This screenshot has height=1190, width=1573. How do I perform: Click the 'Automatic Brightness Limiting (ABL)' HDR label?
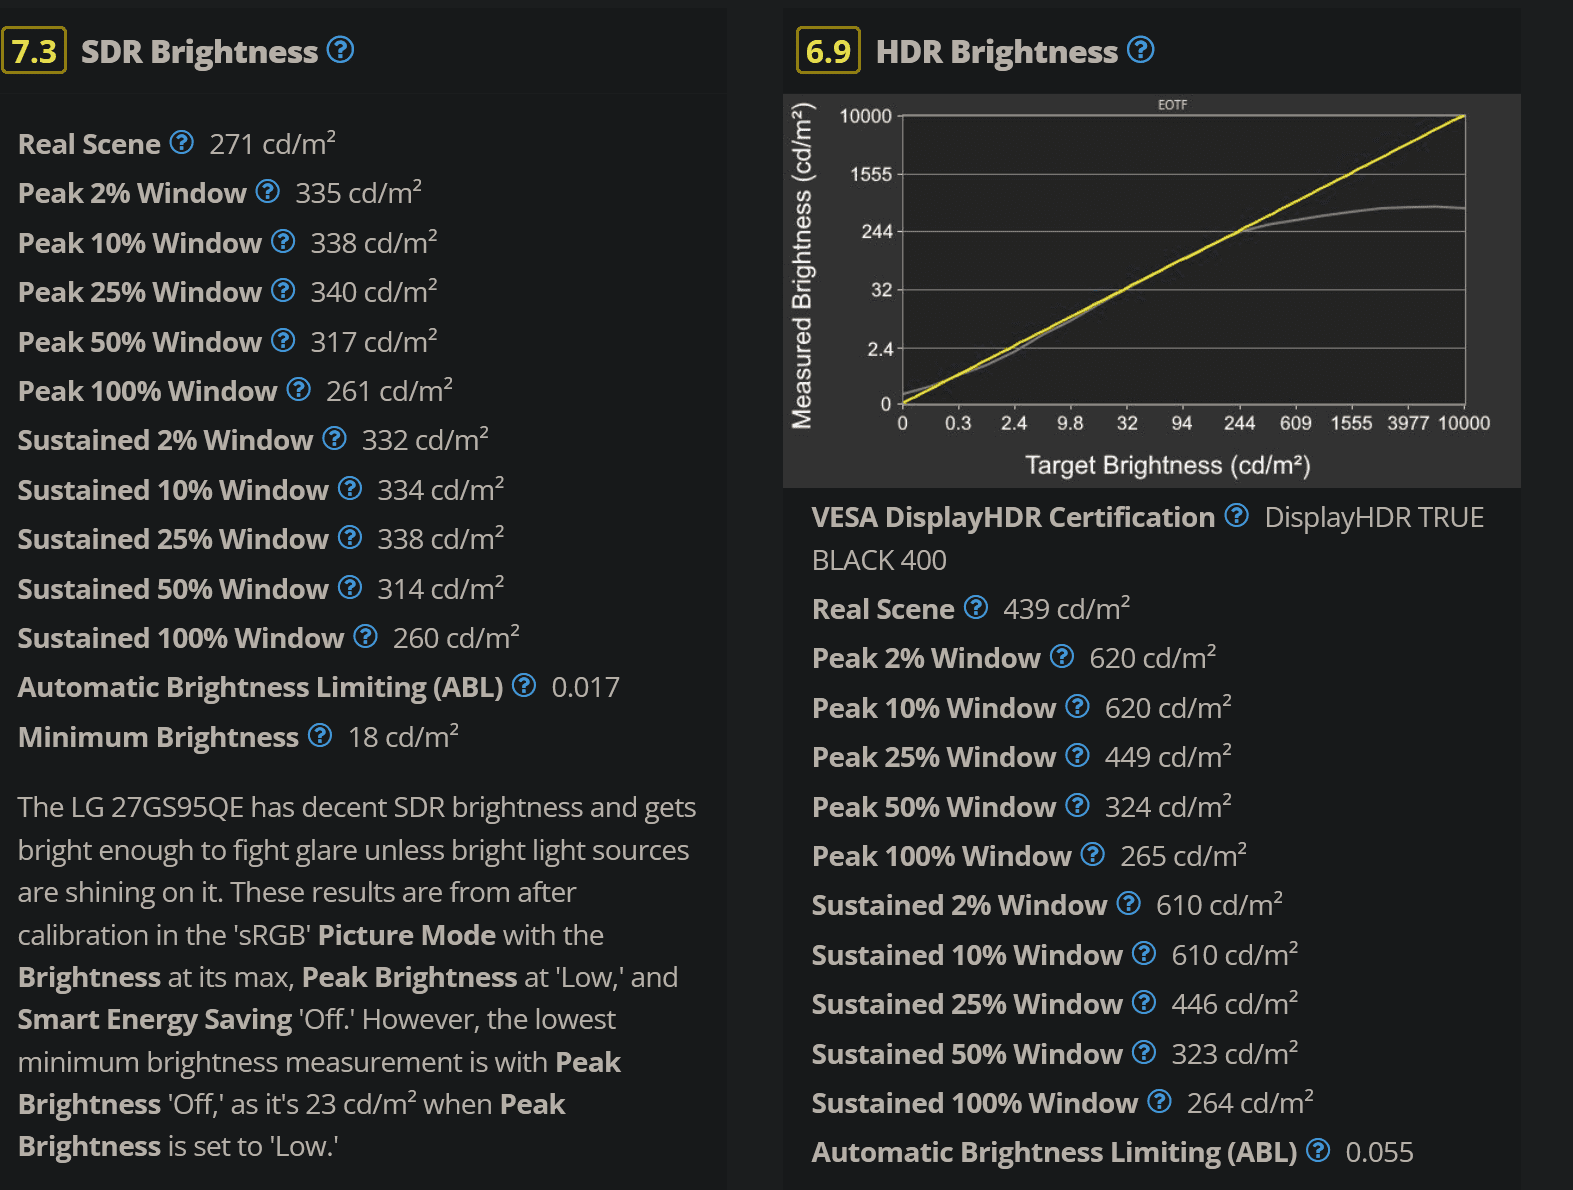(x=1055, y=1152)
